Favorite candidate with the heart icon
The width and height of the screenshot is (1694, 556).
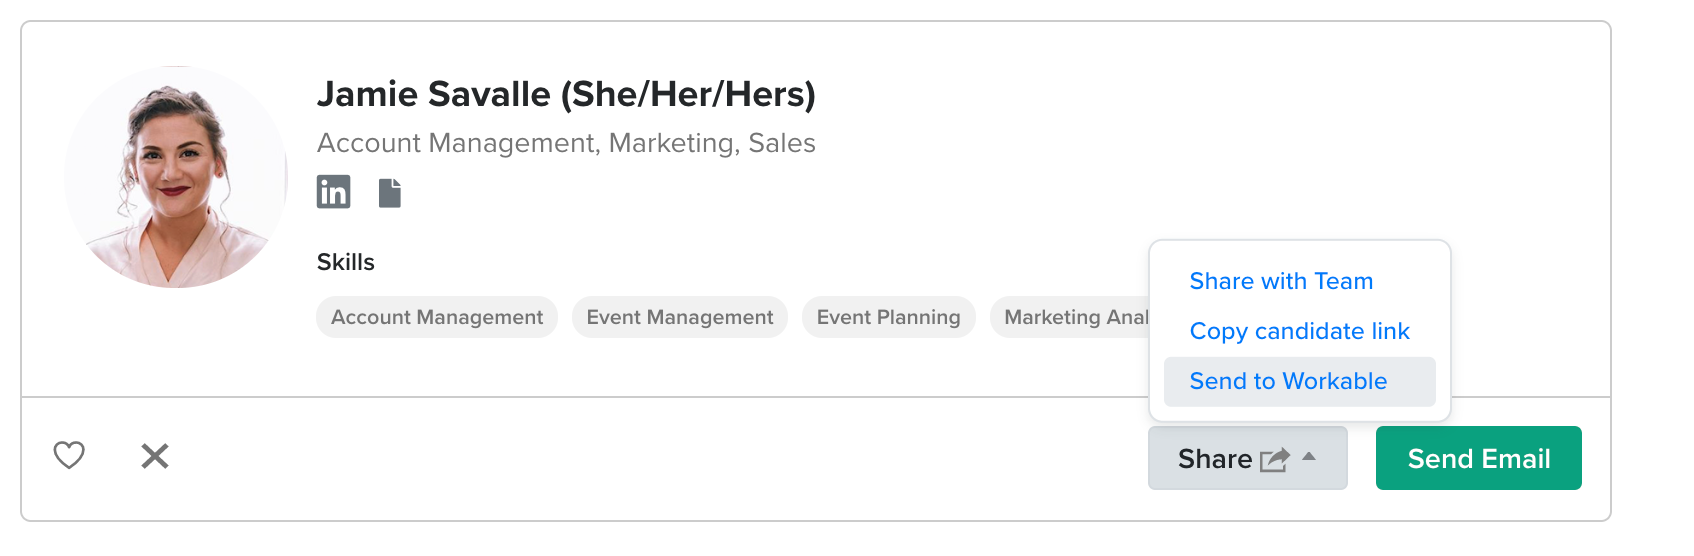point(69,455)
